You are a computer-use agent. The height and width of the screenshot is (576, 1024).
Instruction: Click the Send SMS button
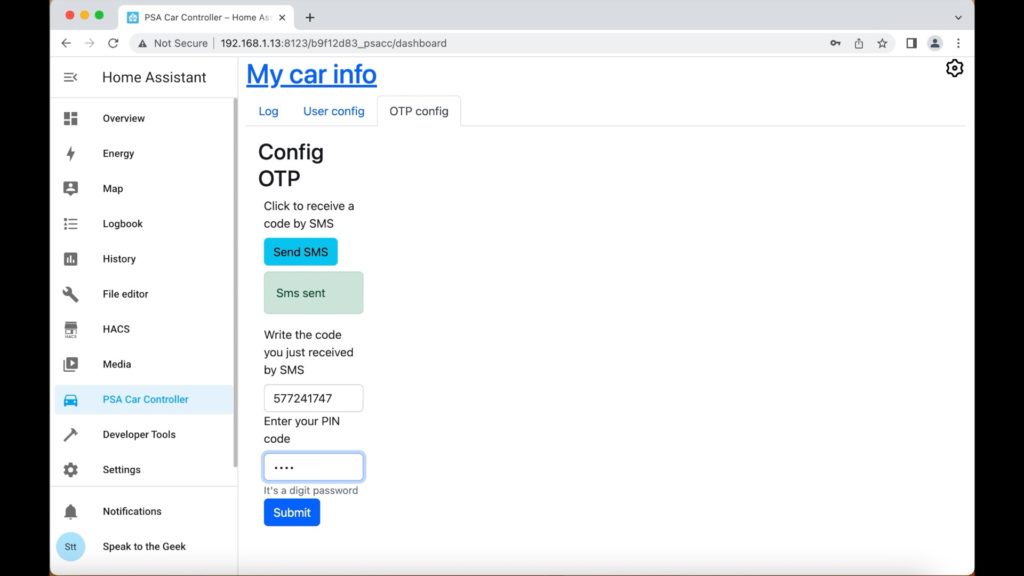300,252
